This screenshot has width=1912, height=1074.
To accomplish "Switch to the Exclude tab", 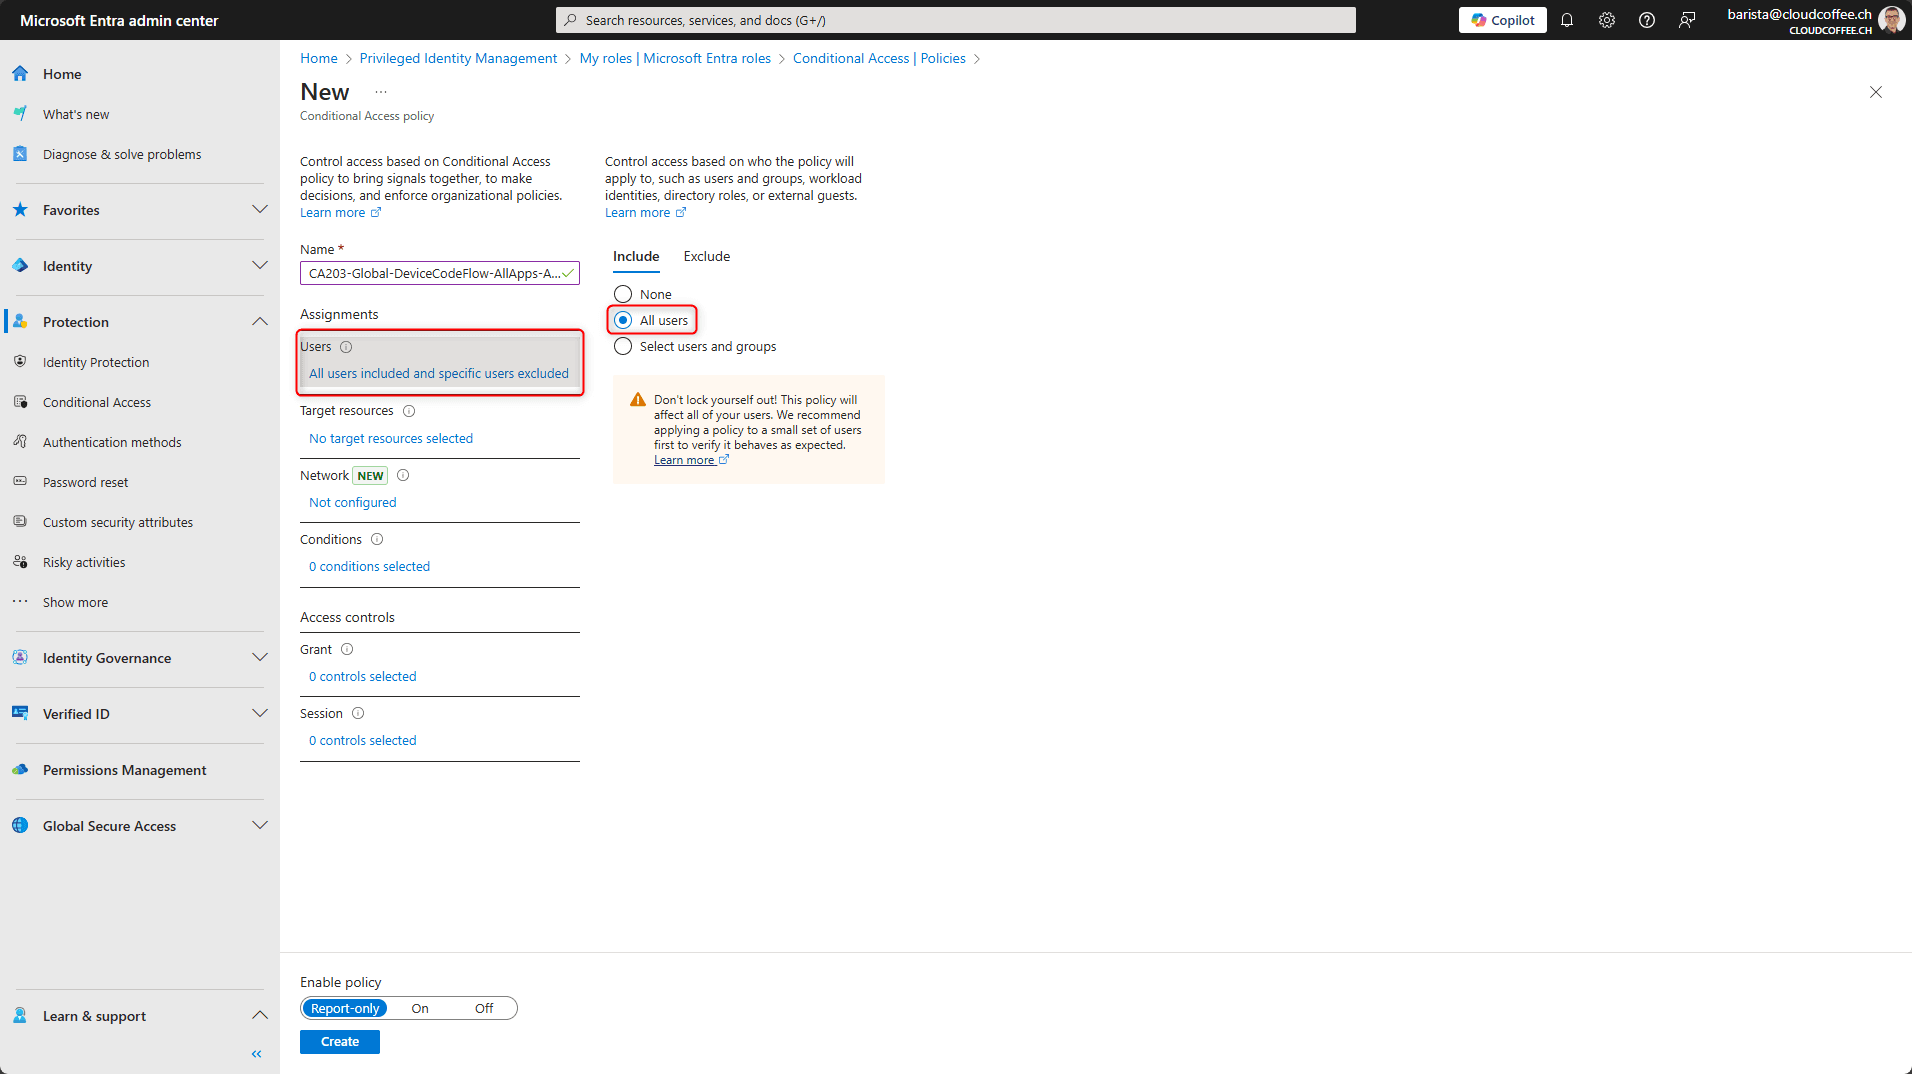I will coord(706,256).
